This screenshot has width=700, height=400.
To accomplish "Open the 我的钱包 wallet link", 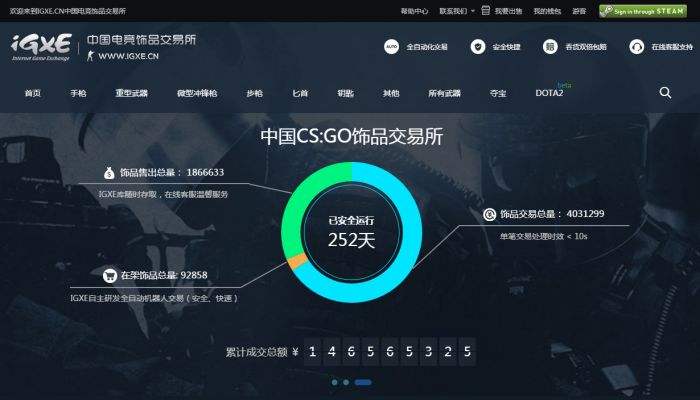I will pos(547,11).
